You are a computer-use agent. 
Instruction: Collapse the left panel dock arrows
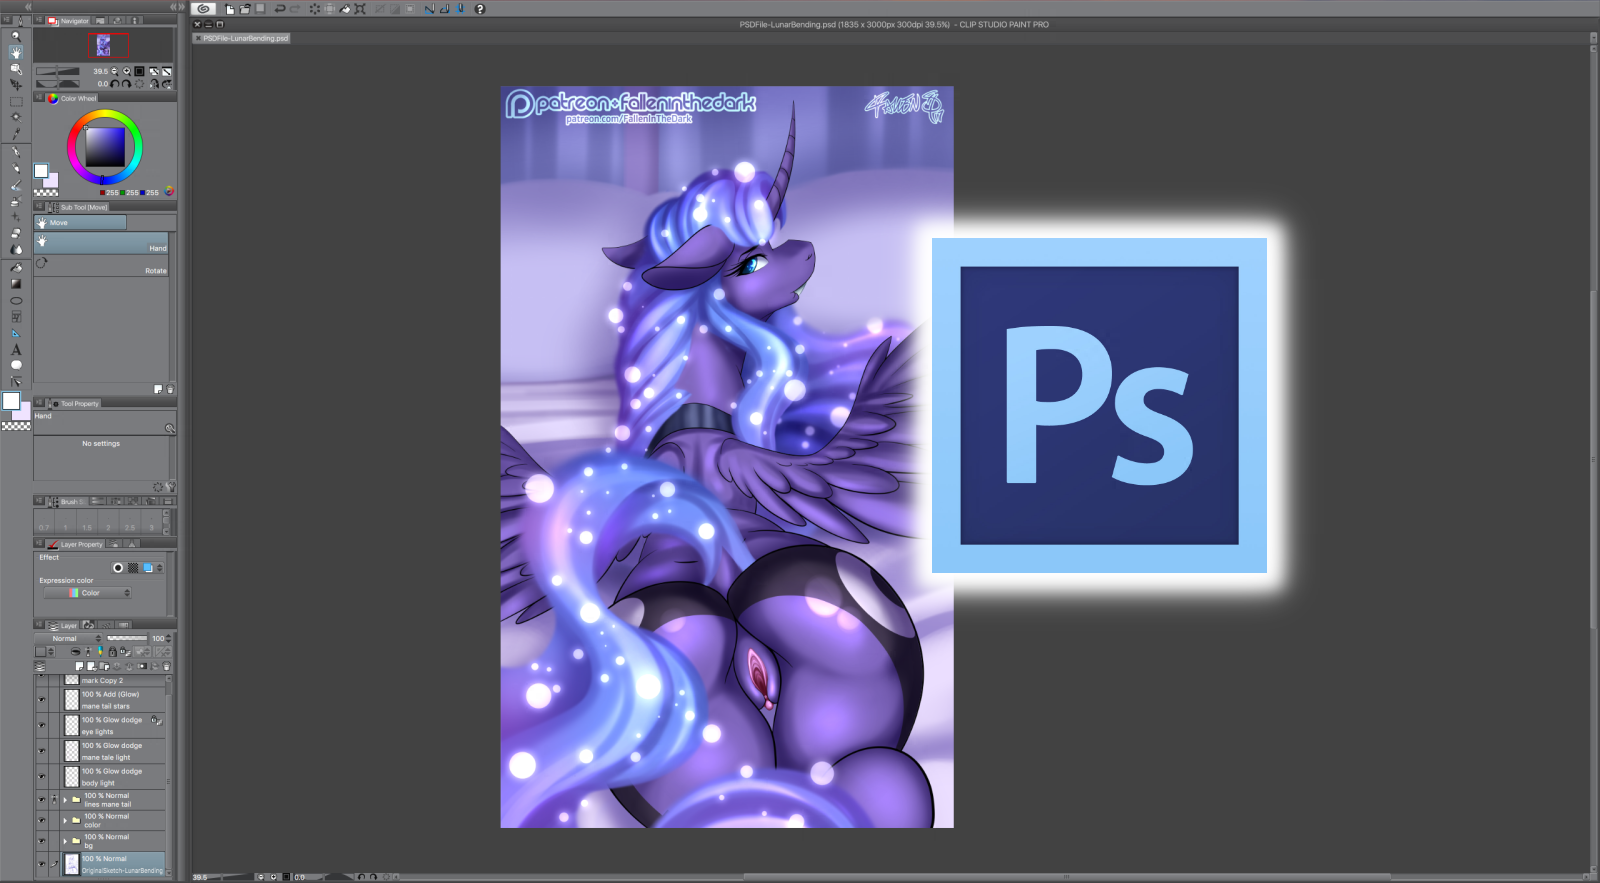28,6
